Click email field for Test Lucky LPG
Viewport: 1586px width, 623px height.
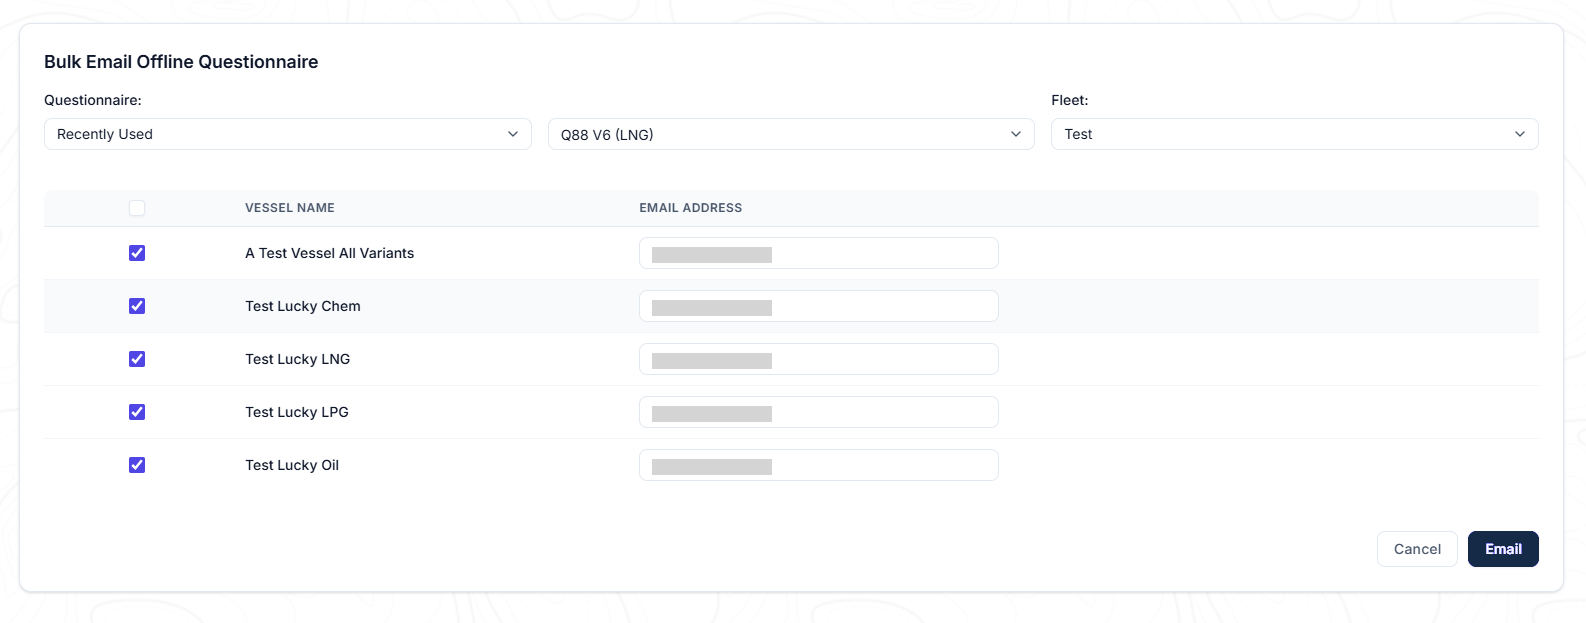(819, 412)
